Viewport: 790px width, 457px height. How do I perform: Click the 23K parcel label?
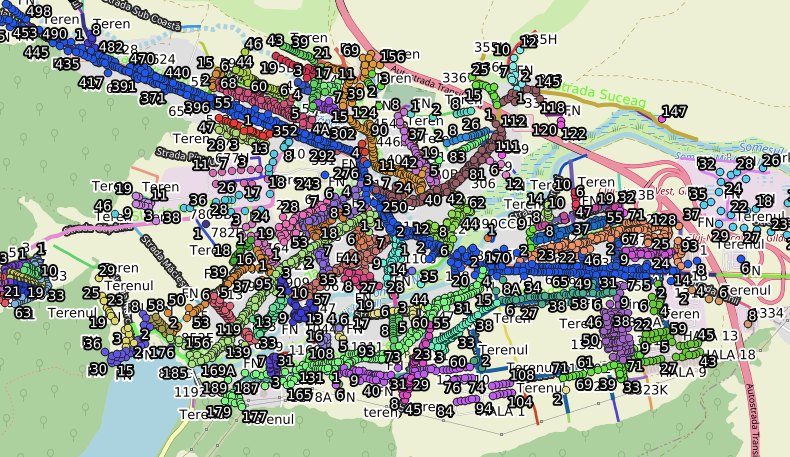tap(655, 390)
